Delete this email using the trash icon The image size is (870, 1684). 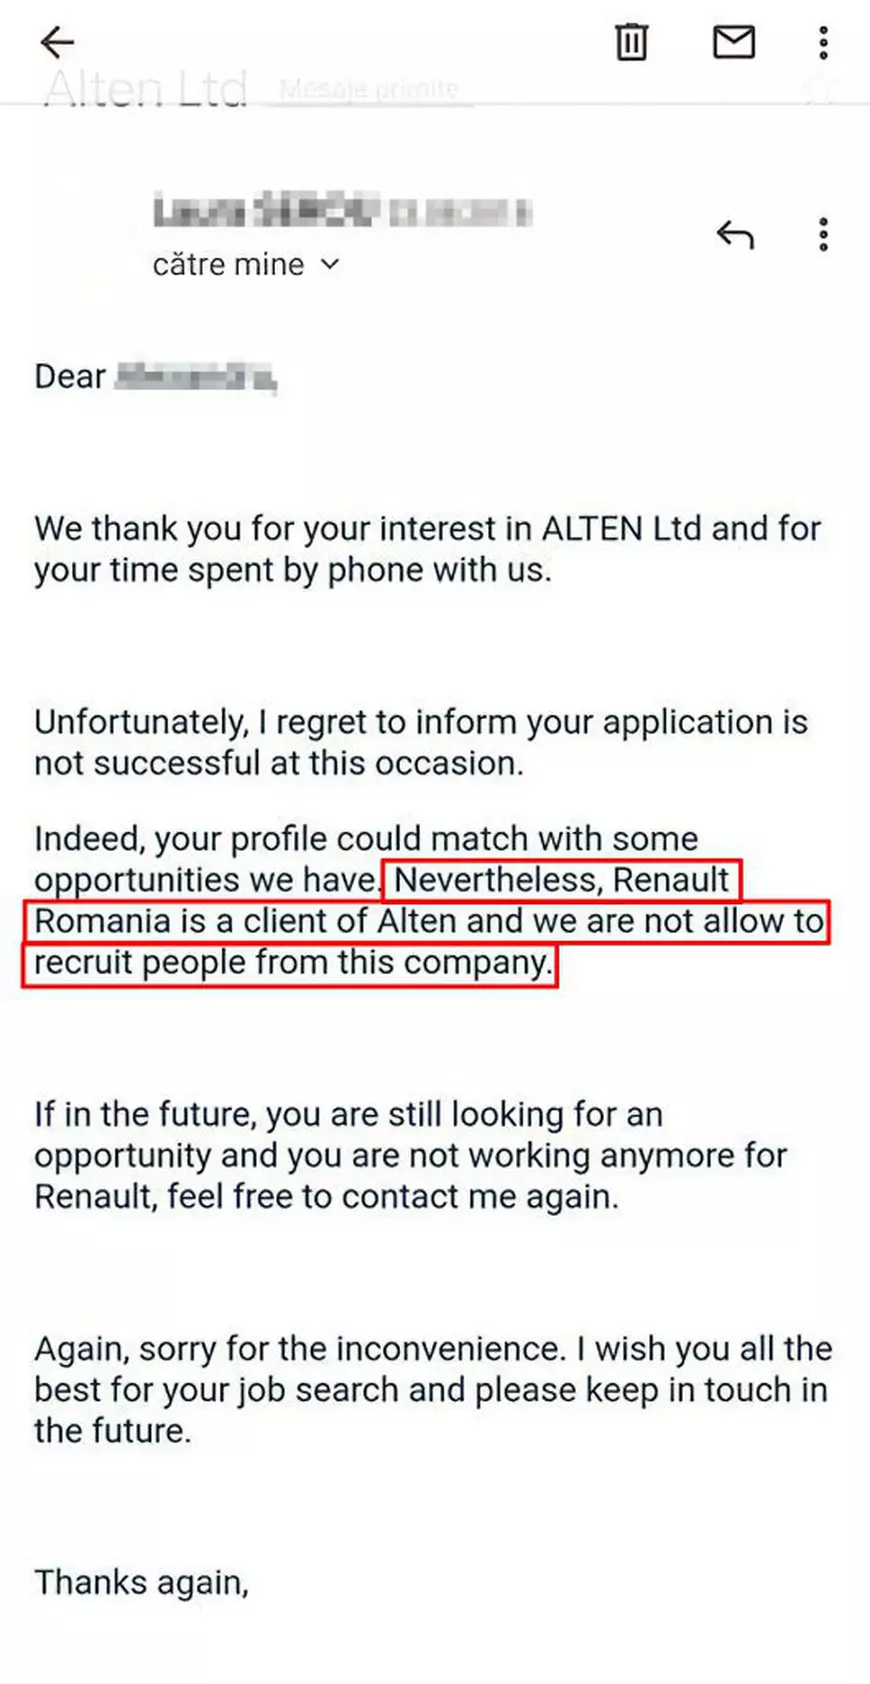632,42
